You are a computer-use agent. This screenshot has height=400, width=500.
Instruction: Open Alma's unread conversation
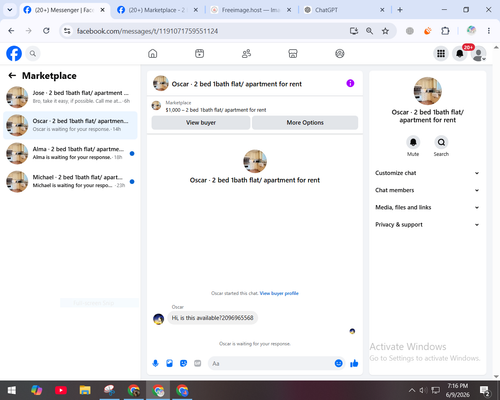(70, 153)
